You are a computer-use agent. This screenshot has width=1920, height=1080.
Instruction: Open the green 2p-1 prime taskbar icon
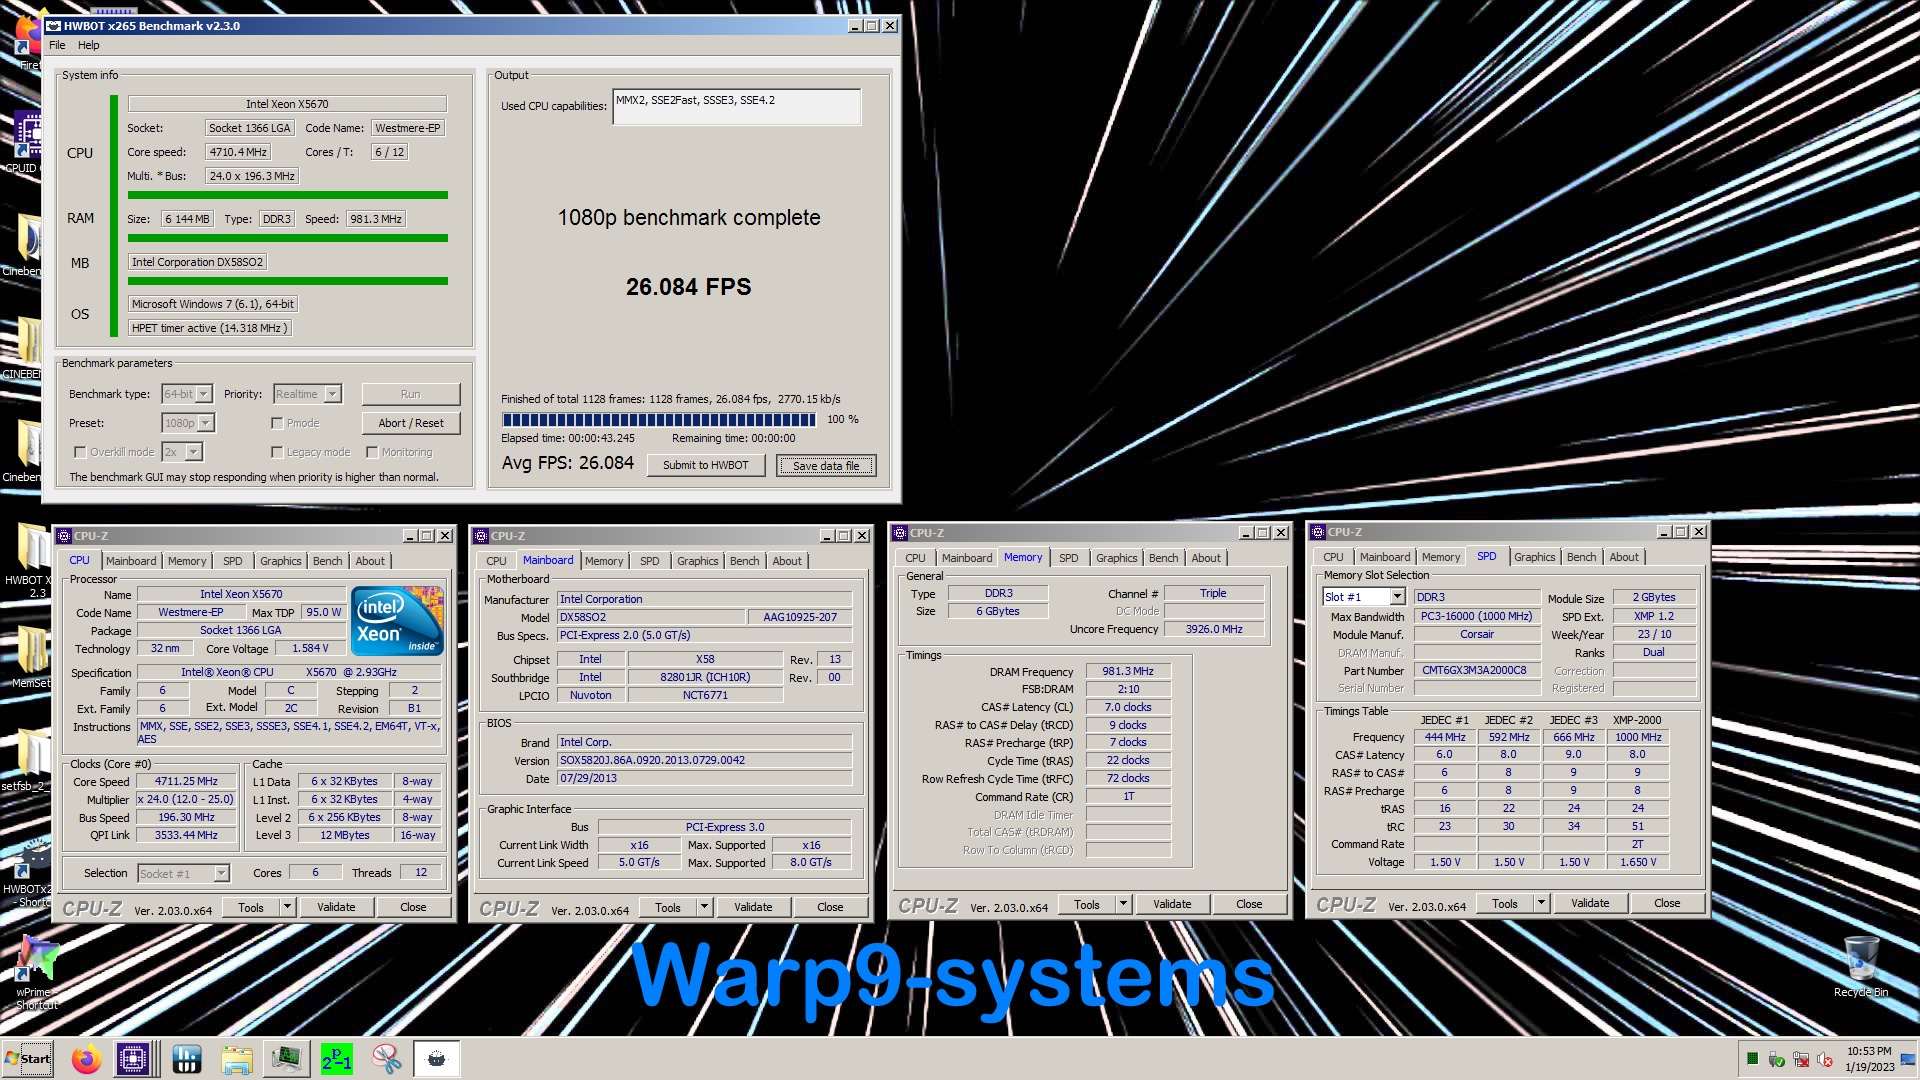(336, 1058)
